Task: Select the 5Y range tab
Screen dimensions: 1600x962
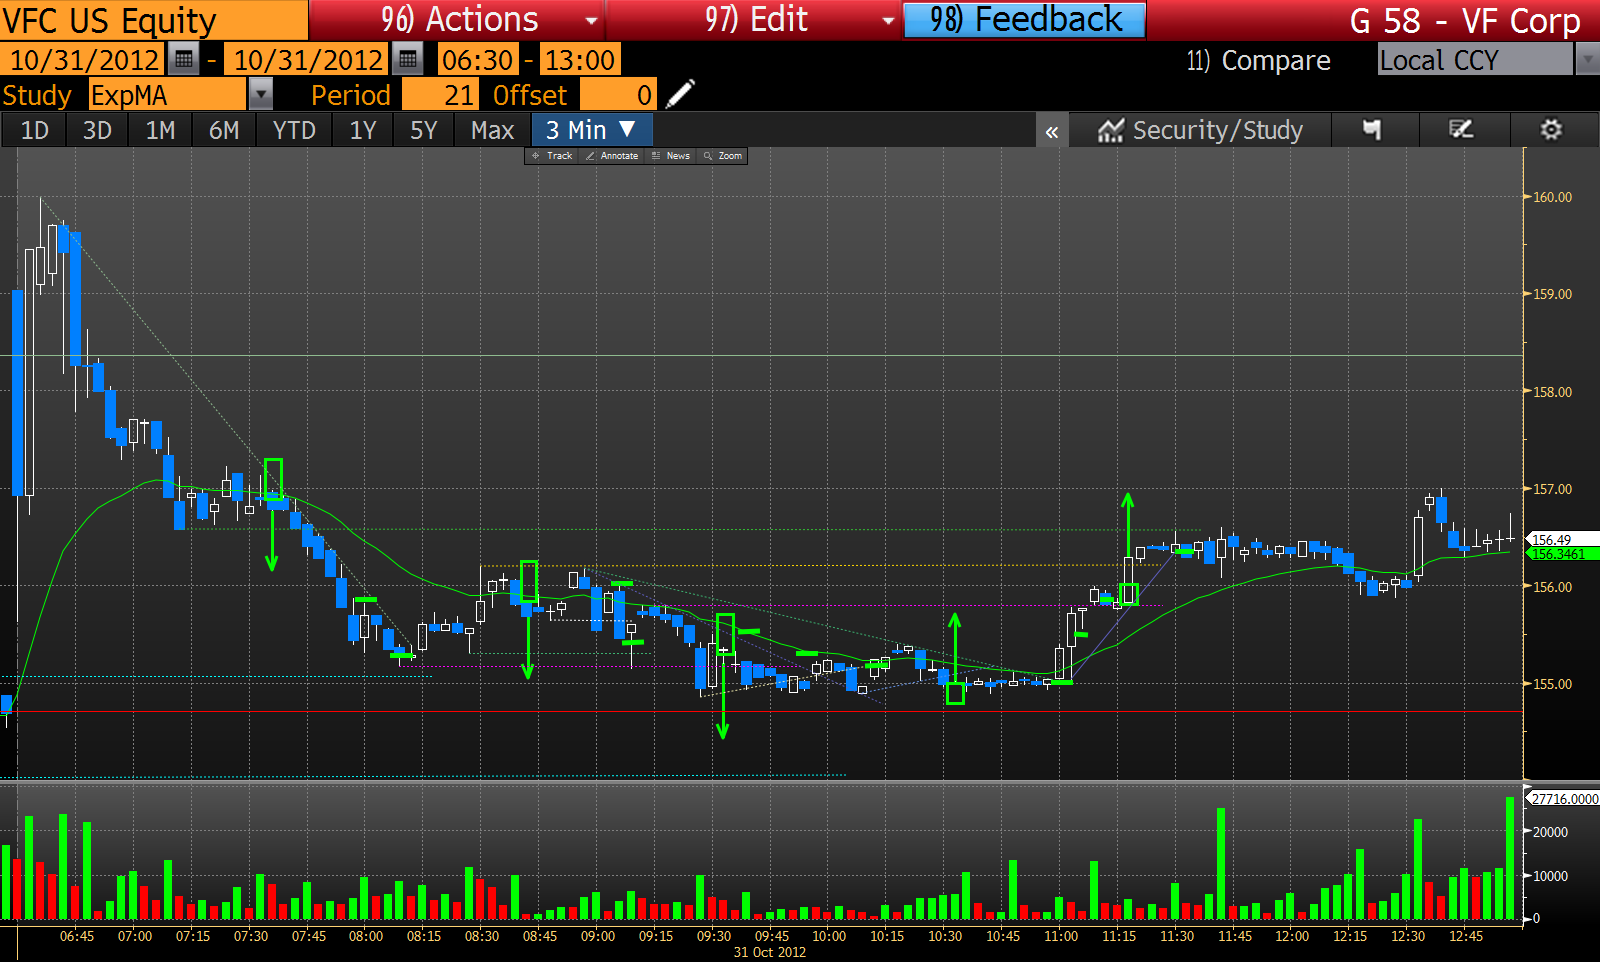Action: tap(424, 130)
